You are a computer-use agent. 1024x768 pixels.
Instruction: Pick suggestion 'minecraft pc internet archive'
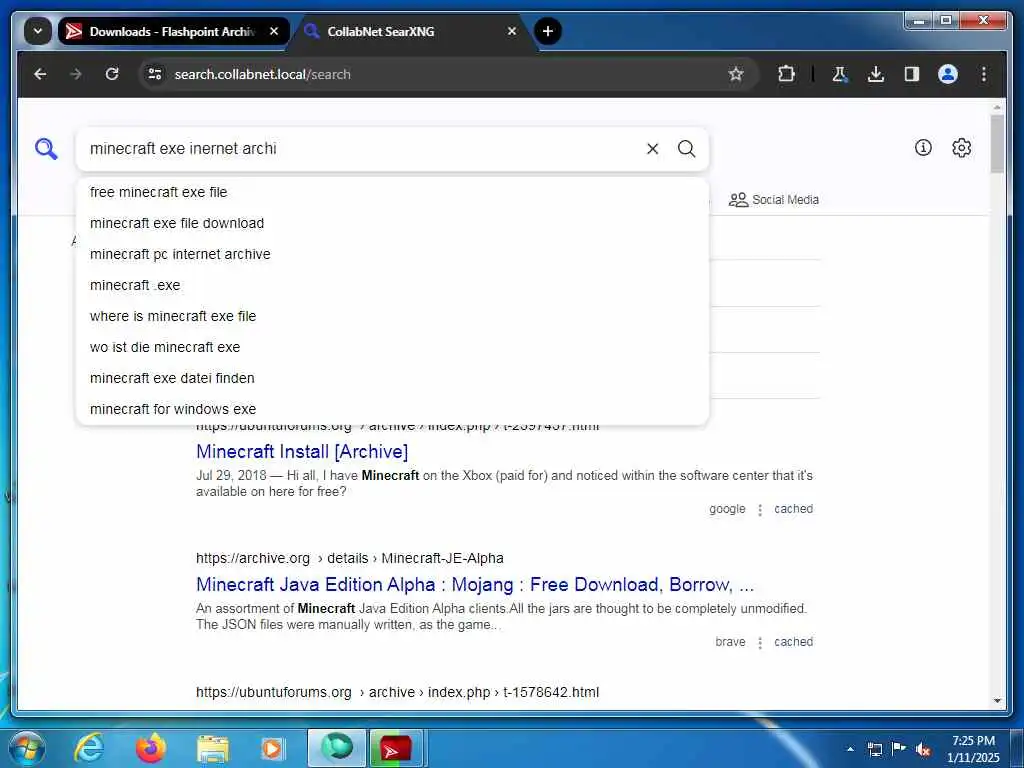click(392, 254)
